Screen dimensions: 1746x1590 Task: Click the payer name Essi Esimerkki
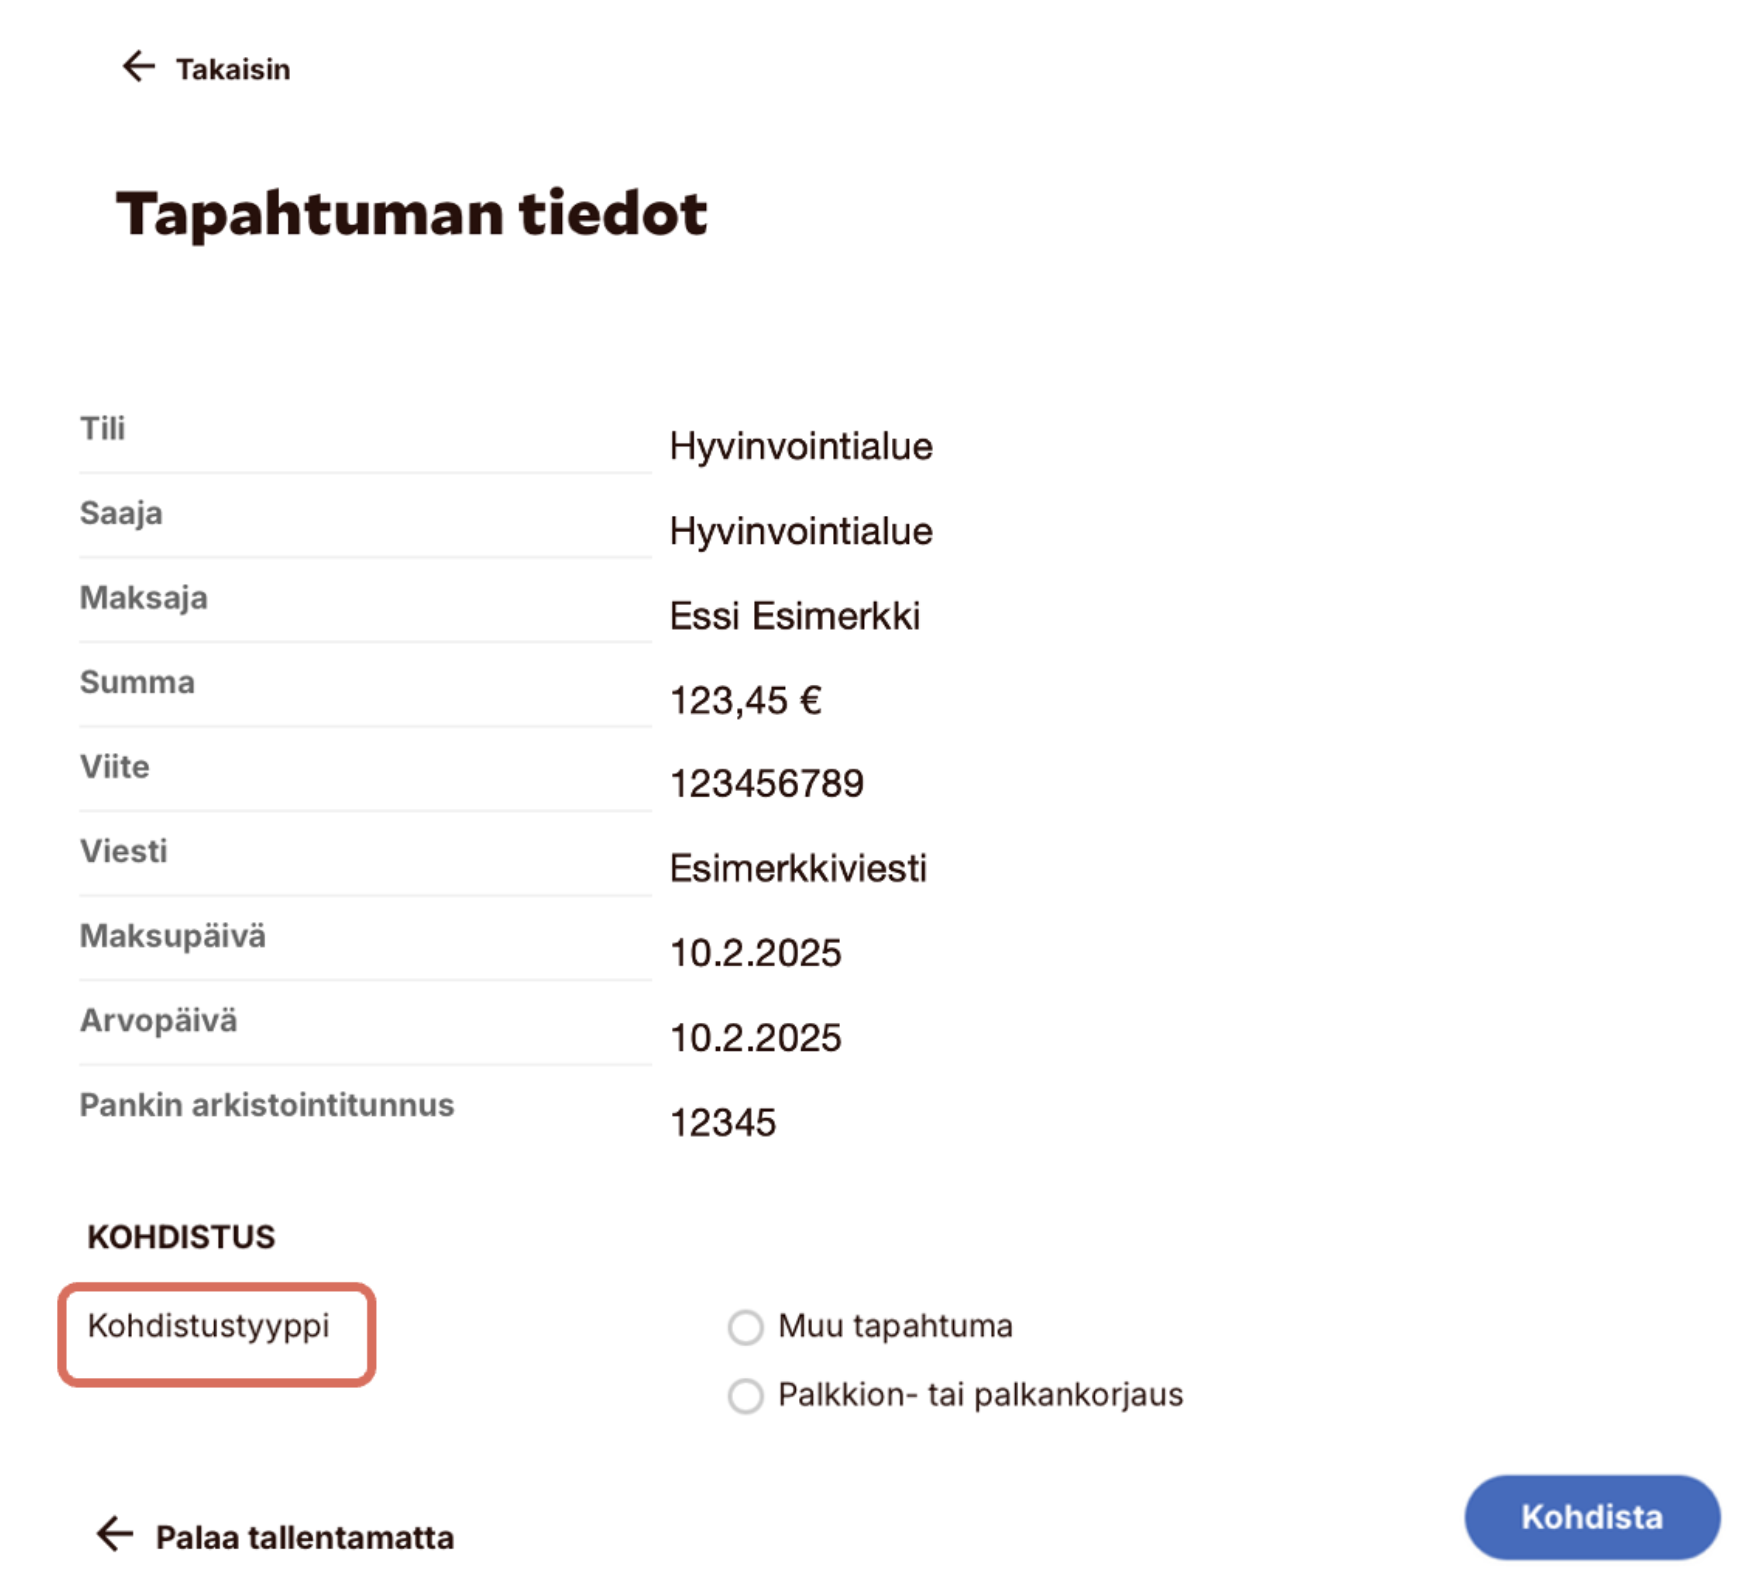pyautogui.click(x=794, y=616)
